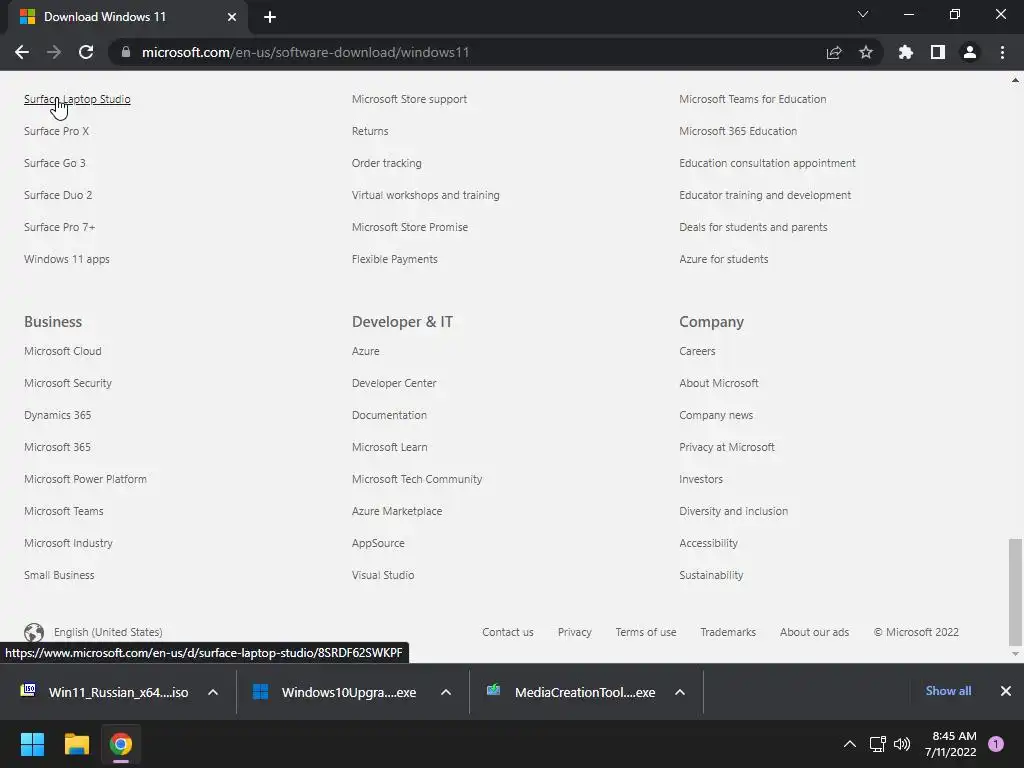Screen dimensions: 1024x768
Task: Open the Chrome three-dot menu
Action: pos(1002,52)
